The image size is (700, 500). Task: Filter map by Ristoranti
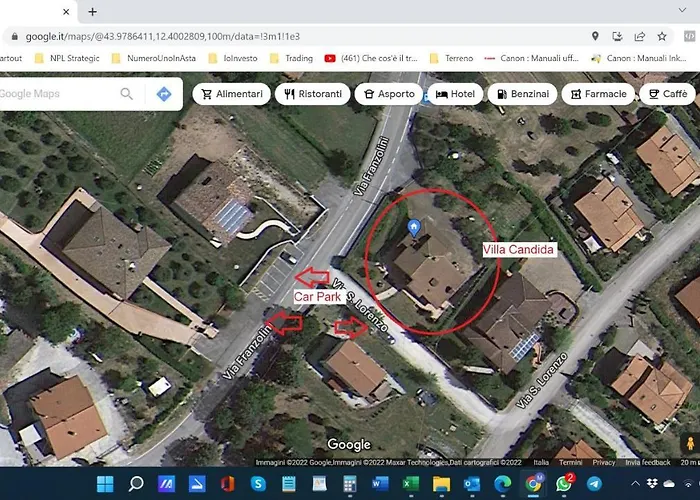312,94
